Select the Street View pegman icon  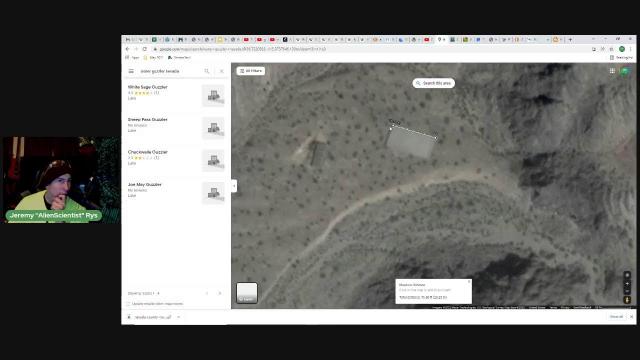tap(627, 300)
